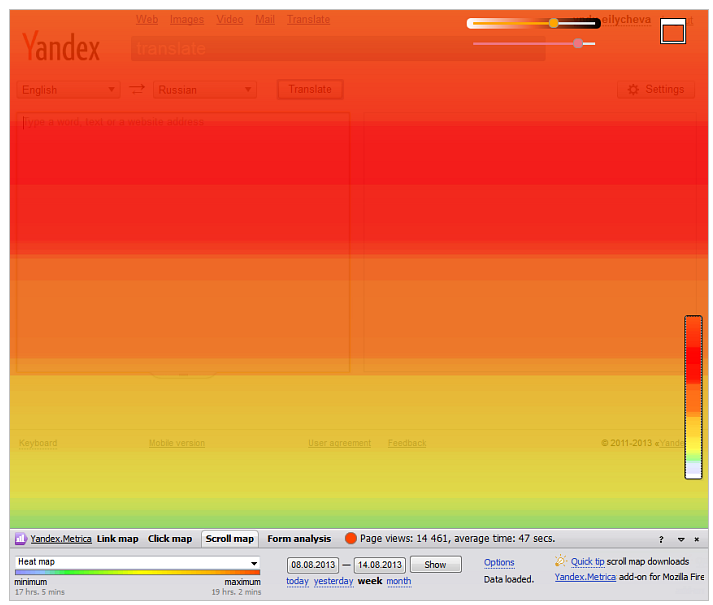Viewport: 713px width, 605px height.
Task: Click the language swap arrows icon
Action: pyautogui.click(x=137, y=89)
